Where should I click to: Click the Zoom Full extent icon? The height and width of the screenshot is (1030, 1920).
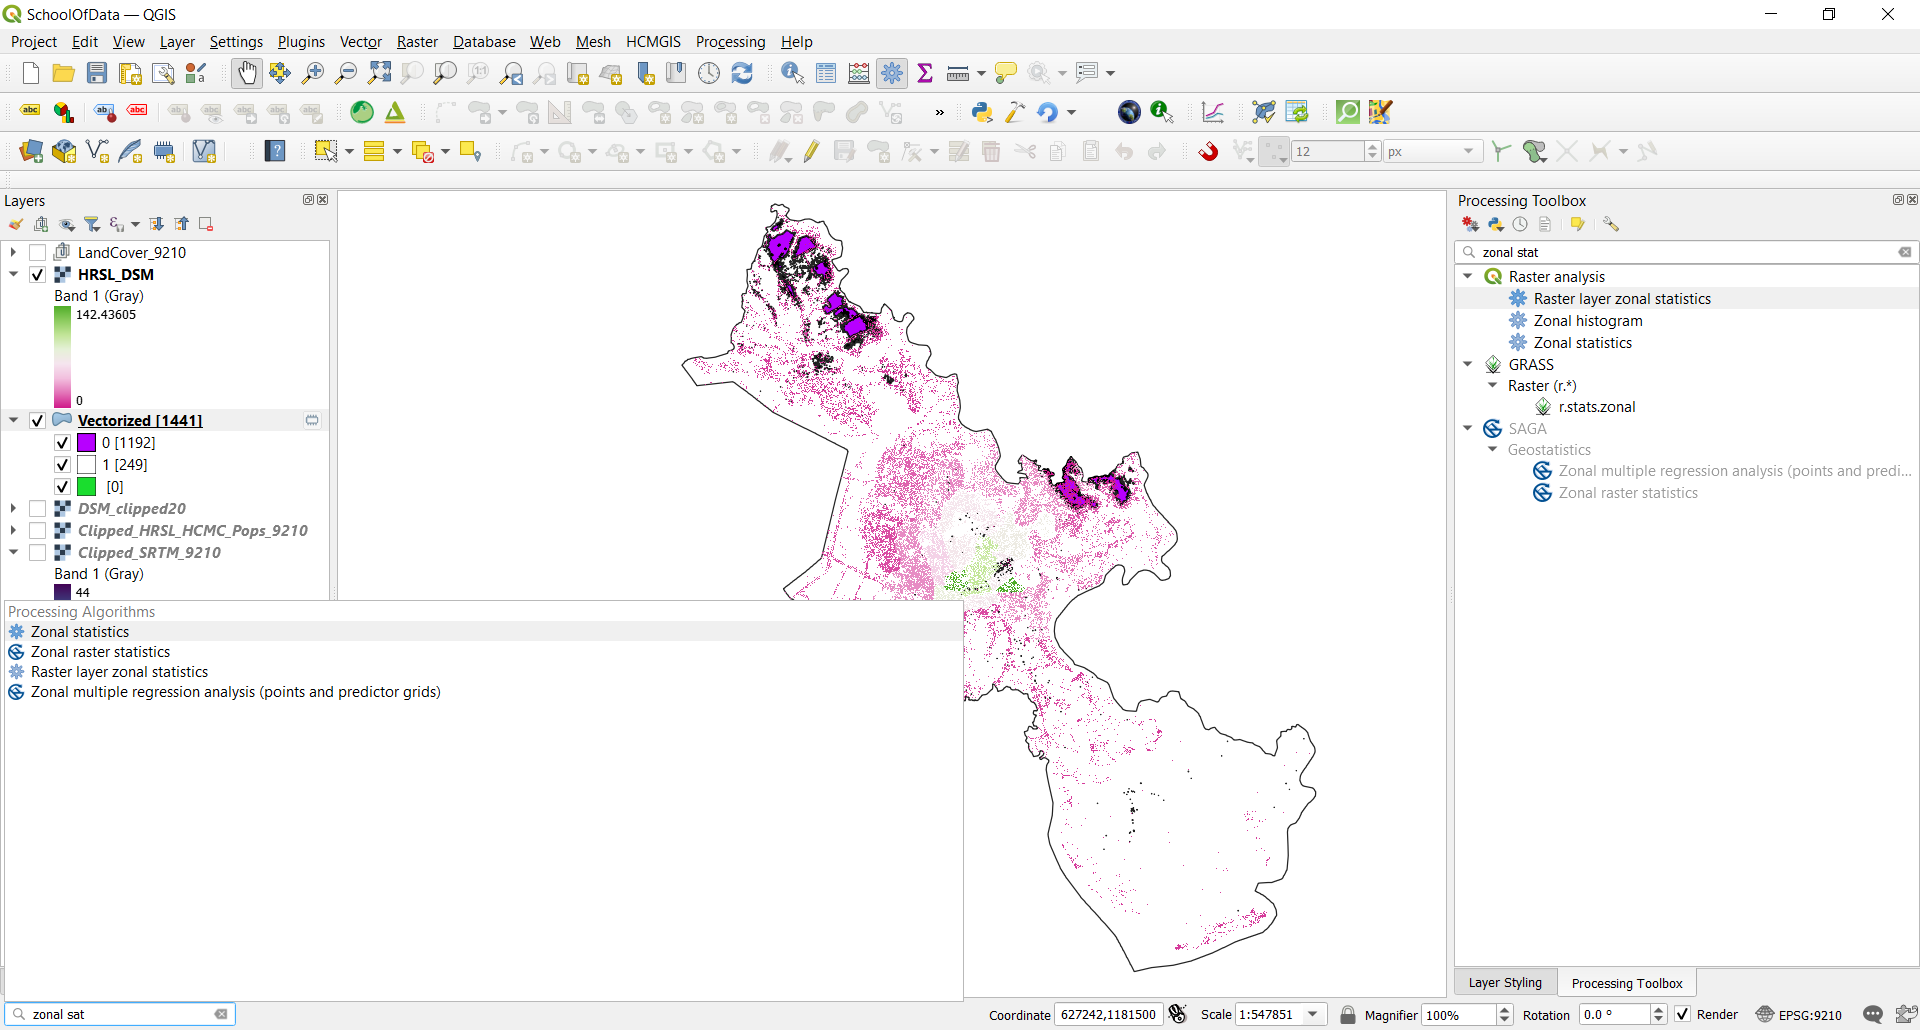[x=379, y=73]
